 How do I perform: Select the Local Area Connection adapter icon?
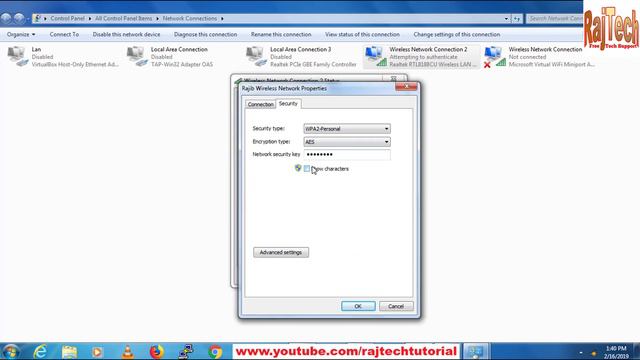click(x=137, y=56)
